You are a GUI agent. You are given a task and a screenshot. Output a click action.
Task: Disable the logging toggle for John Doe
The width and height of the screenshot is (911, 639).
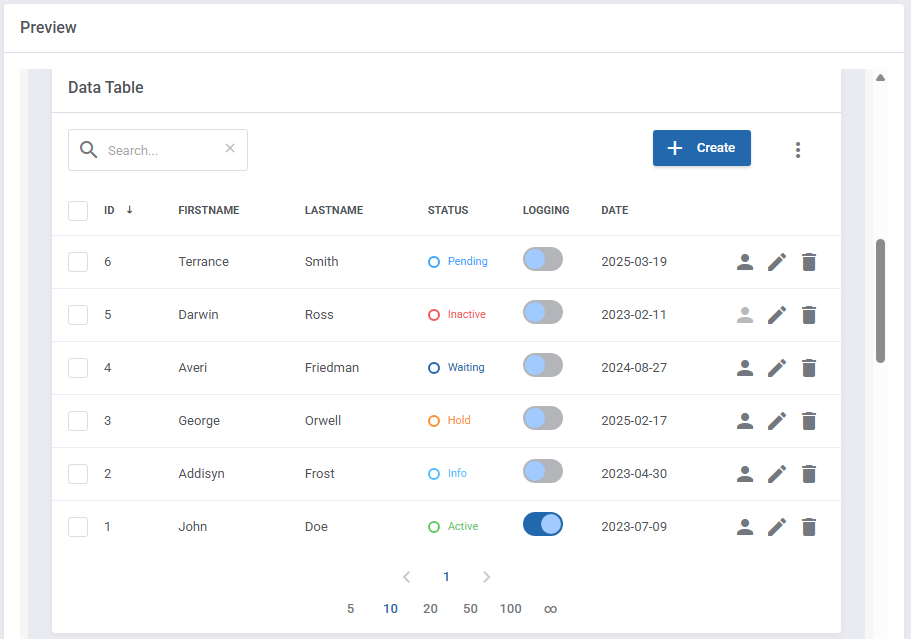pos(543,524)
